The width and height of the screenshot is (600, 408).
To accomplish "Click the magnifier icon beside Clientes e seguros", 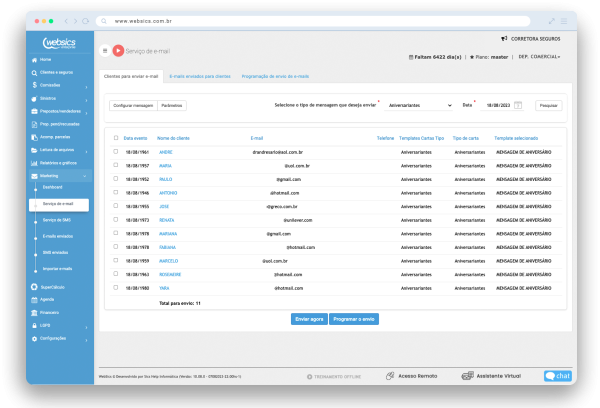I will (34, 73).
